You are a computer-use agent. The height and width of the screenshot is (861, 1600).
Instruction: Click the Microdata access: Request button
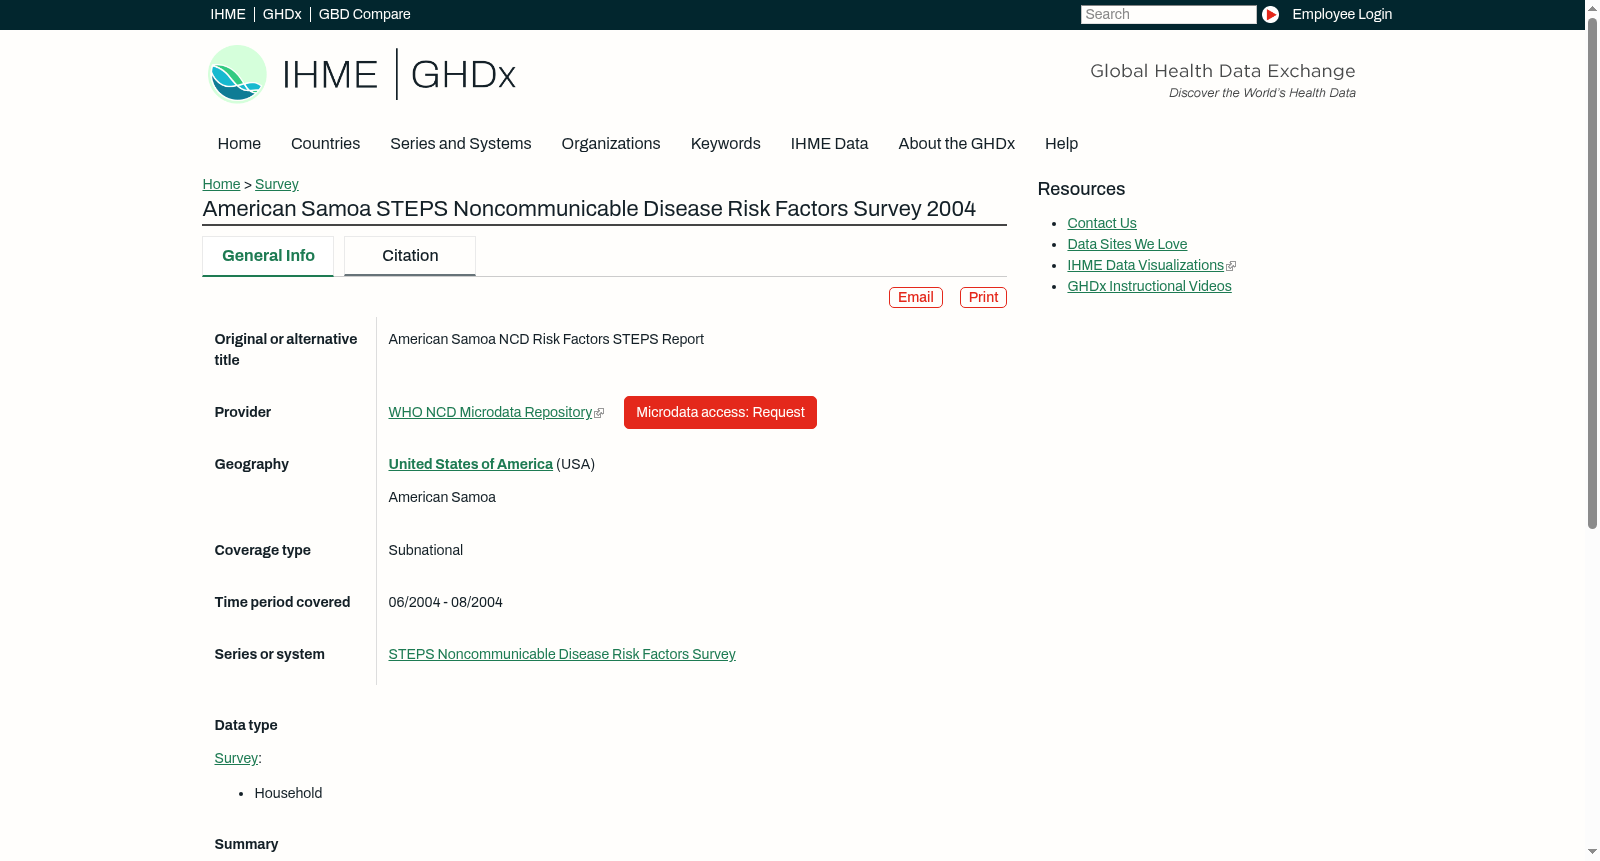720,413
